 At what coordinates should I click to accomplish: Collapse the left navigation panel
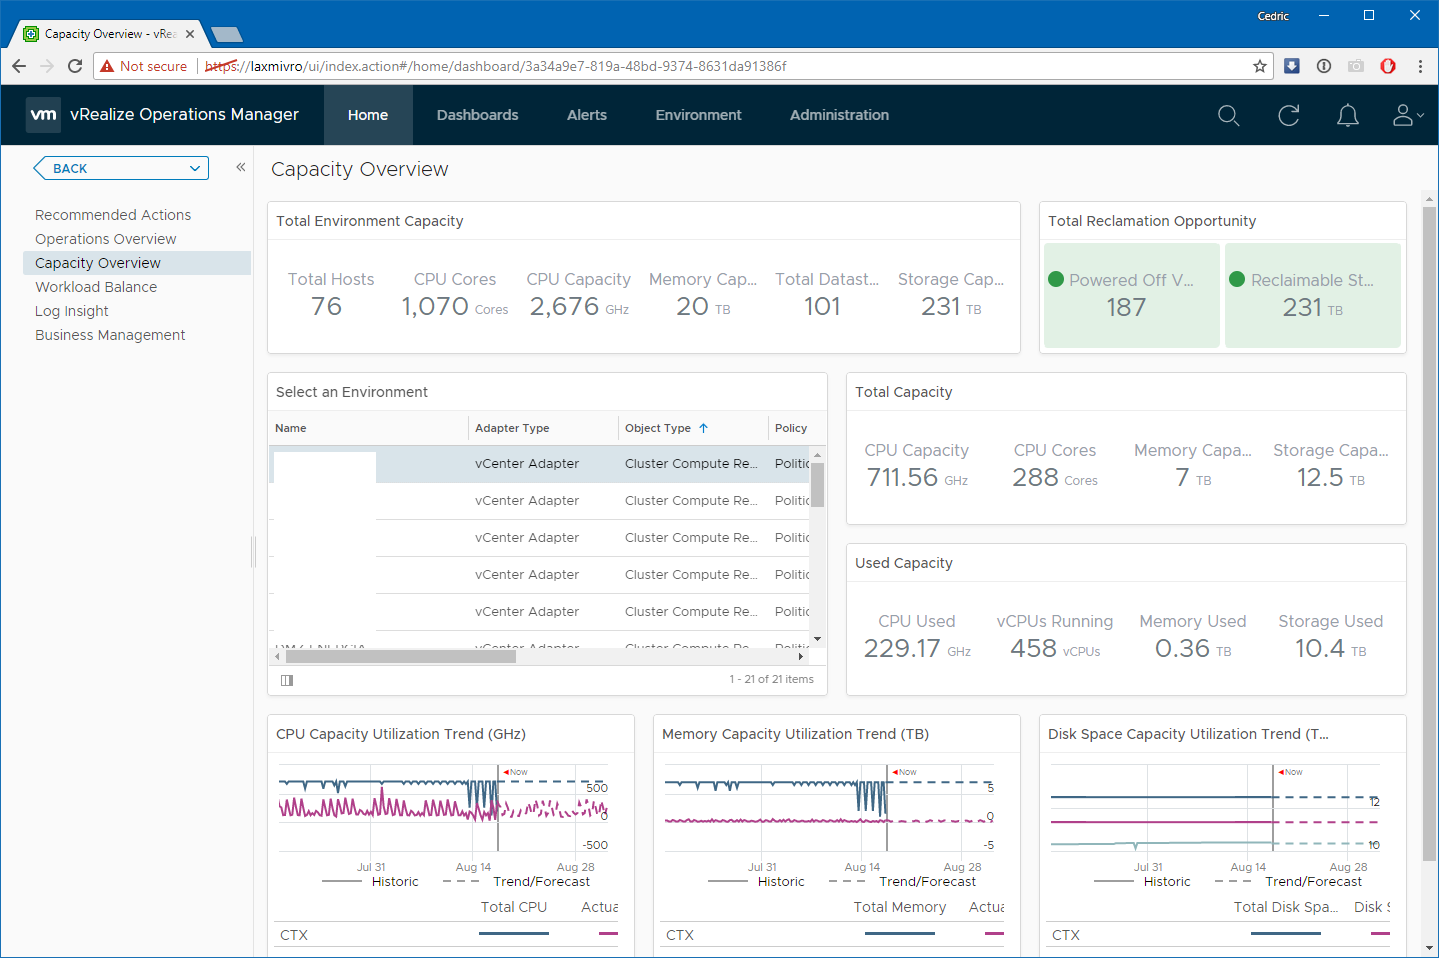coord(241,167)
